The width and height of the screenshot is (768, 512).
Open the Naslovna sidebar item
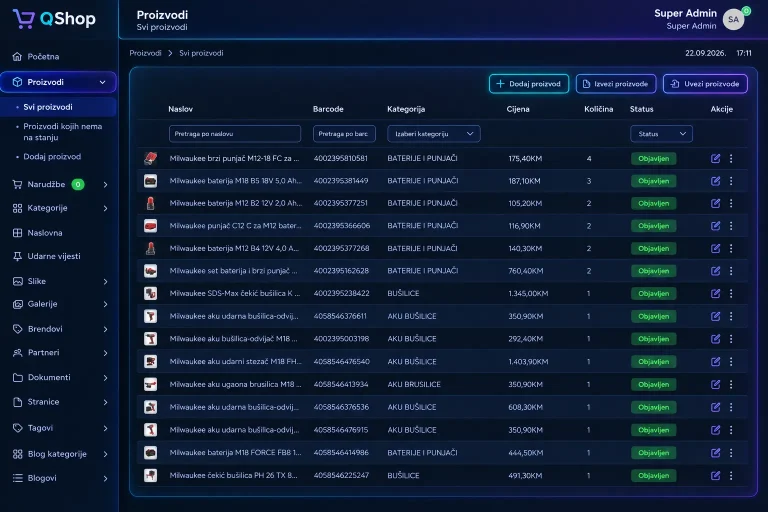pyautogui.click(x=45, y=233)
